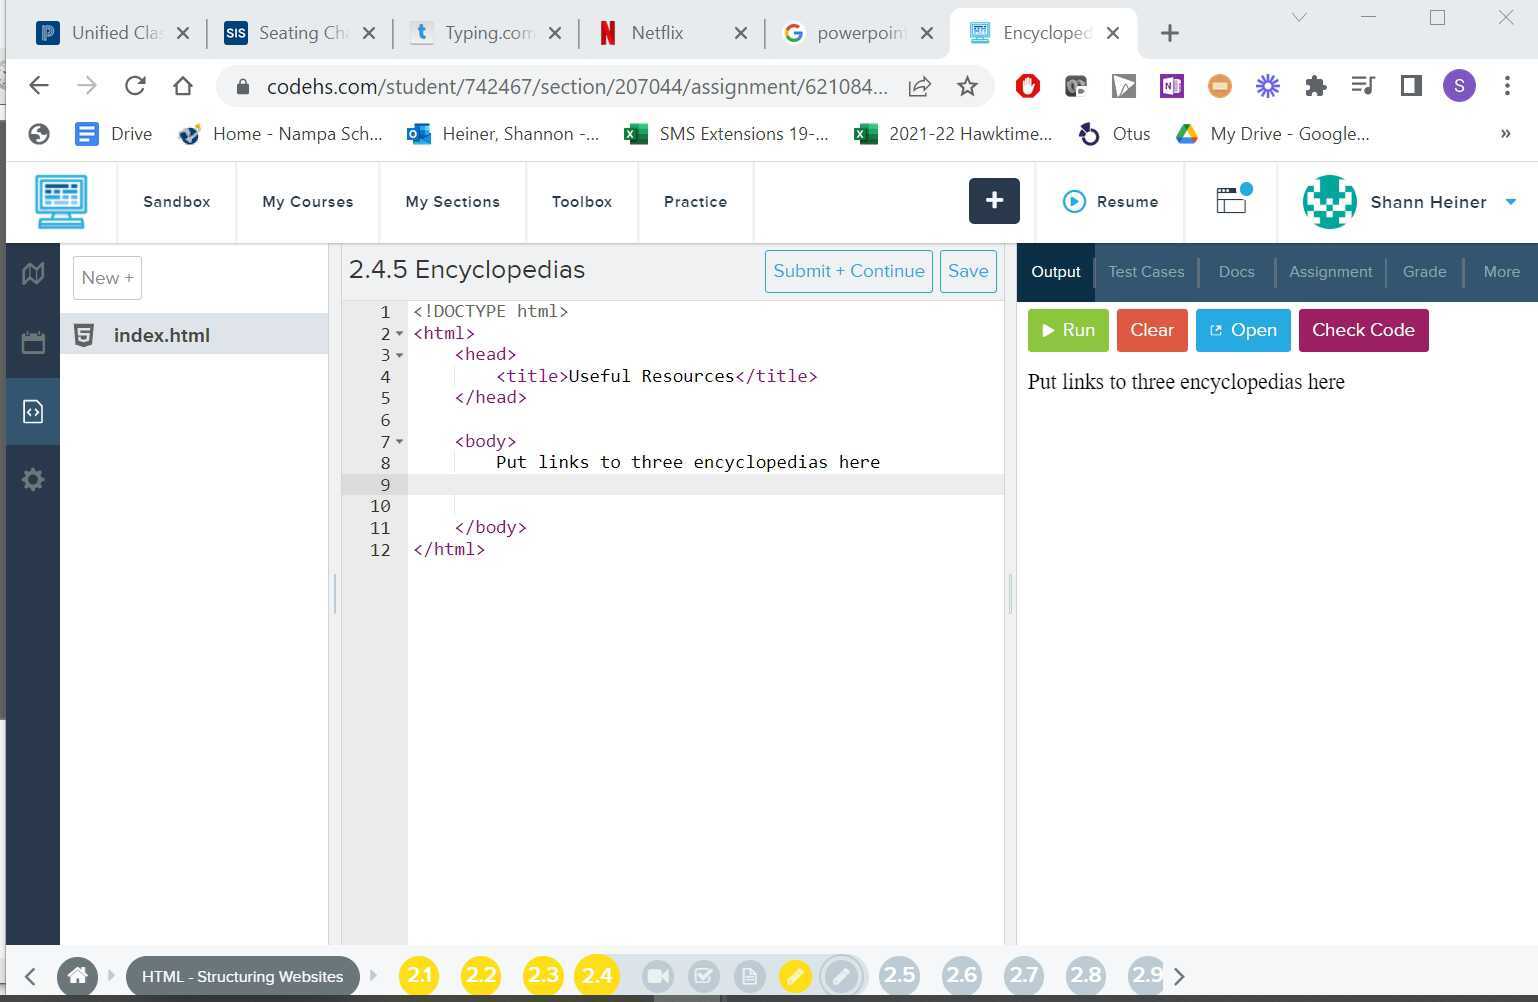Open the Shann Heiner account dropdown
The width and height of the screenshot is (1538, 1002).
click(x=1429, y=201)
